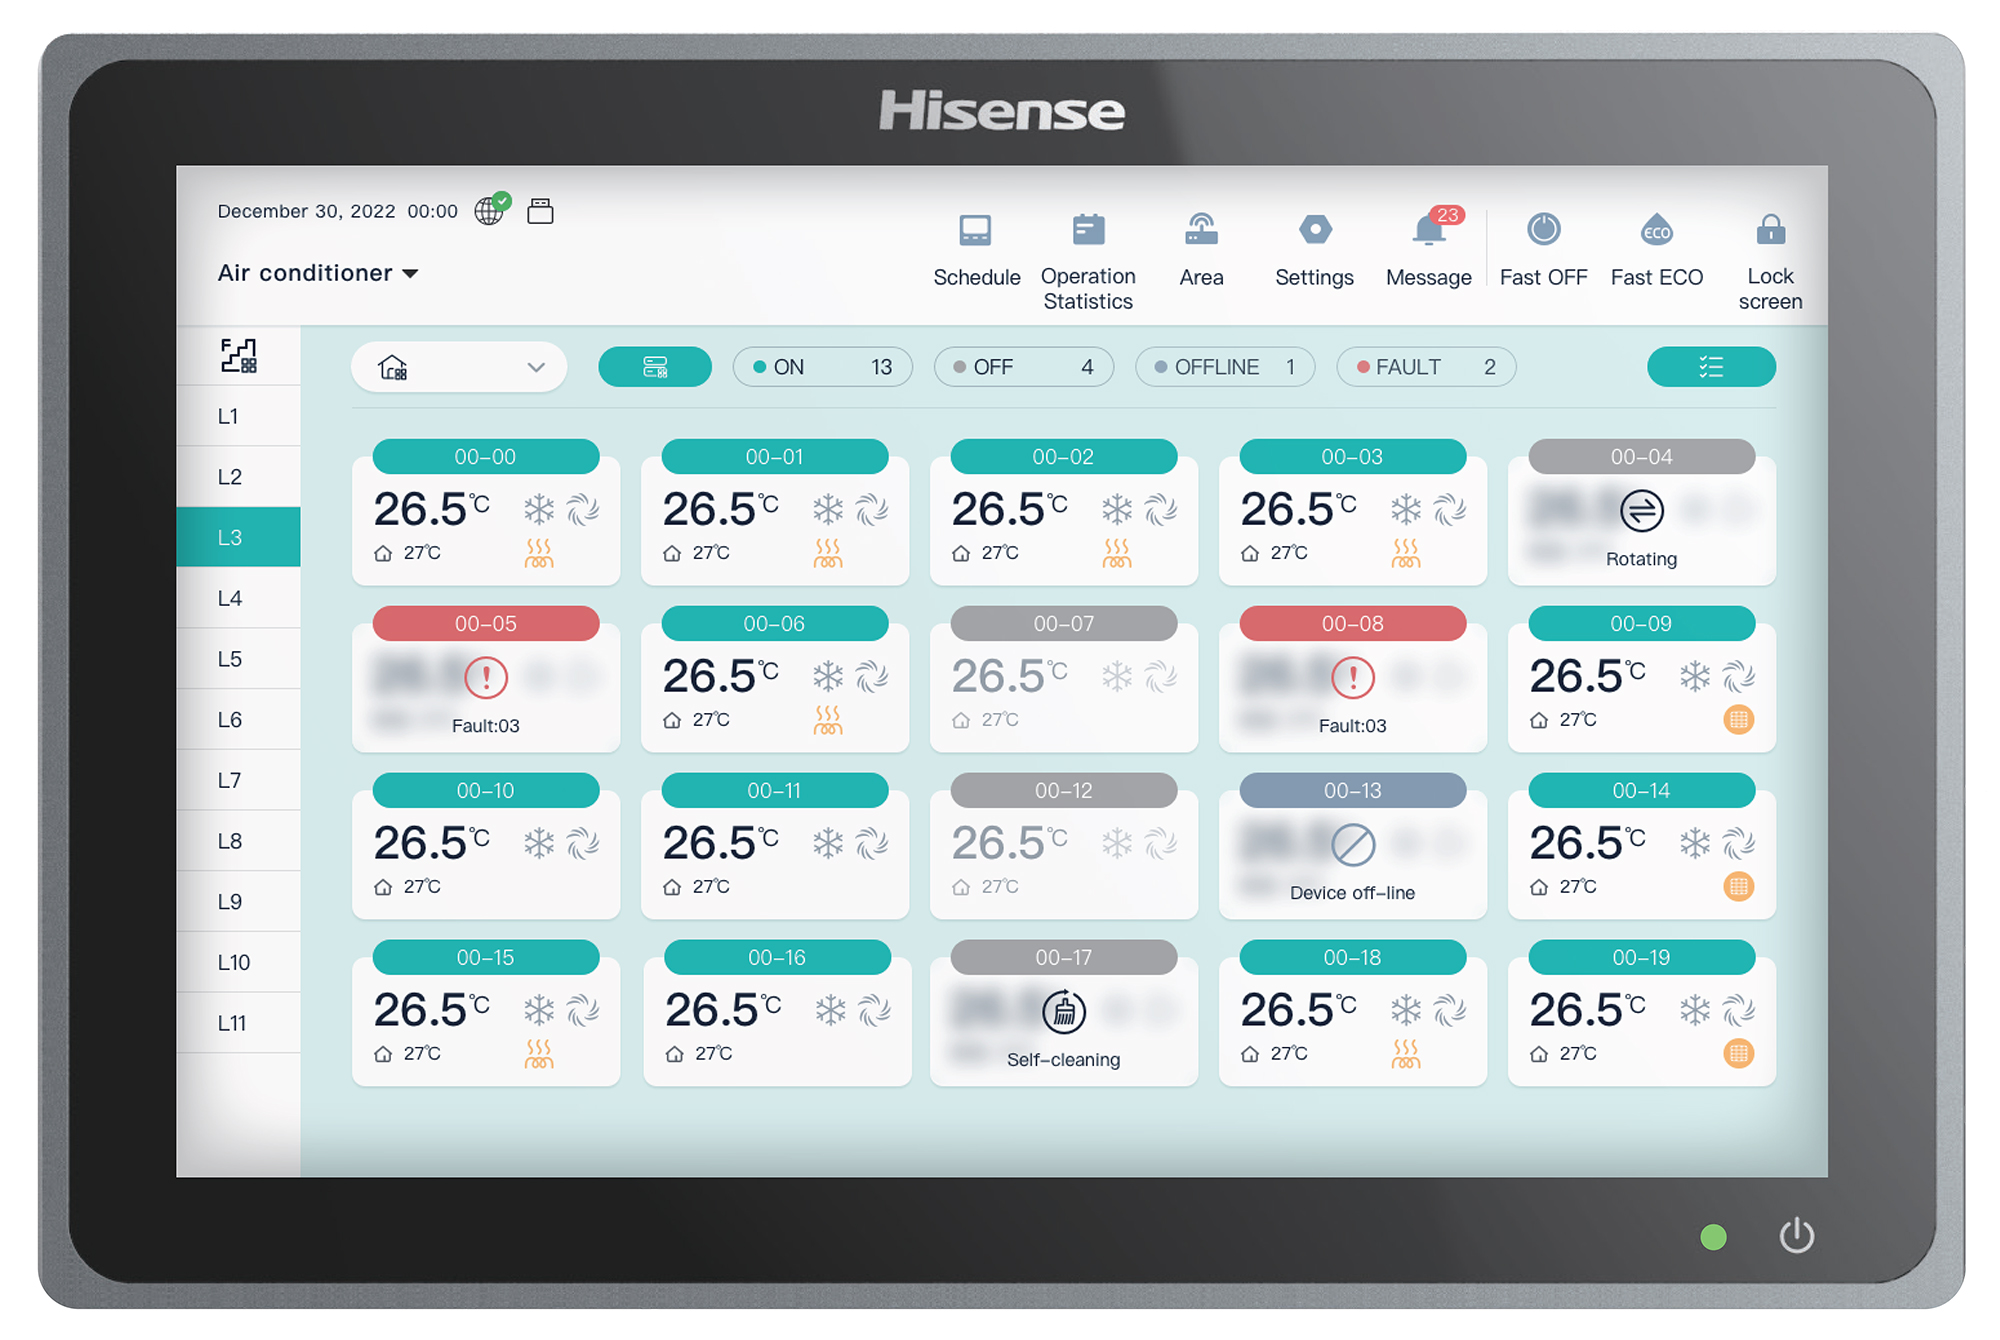Viewport: 2000px width, 1340px height.
Task: Click the teal list-view button
Action: (1710, 367)
